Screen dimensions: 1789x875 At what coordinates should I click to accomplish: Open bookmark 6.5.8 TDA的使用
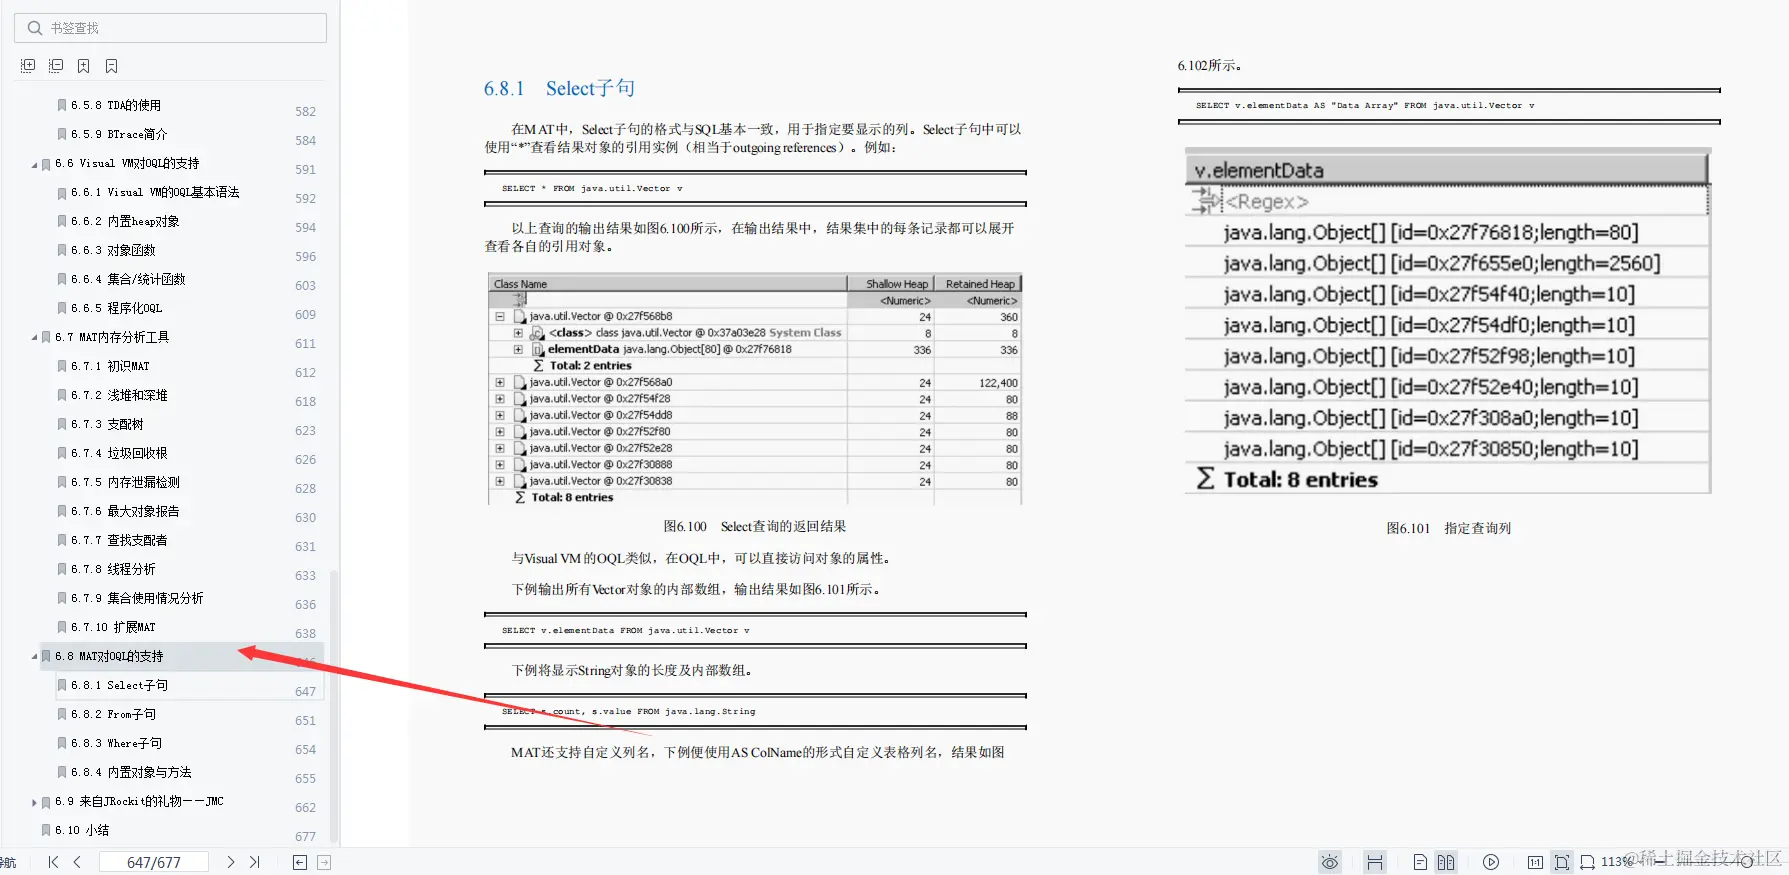[x=116, y=105]
